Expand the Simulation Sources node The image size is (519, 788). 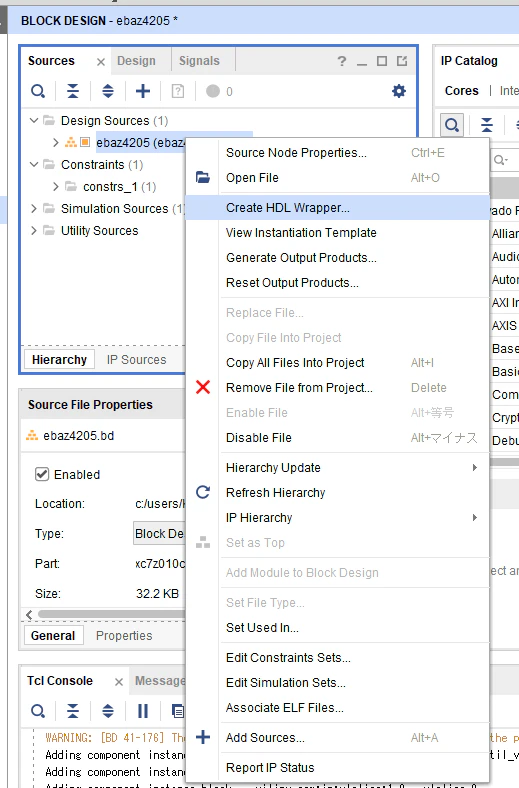click(34, 209)
